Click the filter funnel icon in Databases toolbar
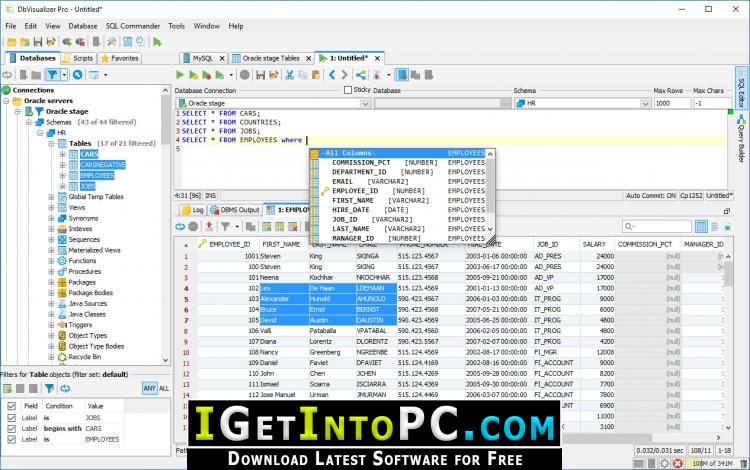This screenshot has width=750, height=470. (x=52, y=75)
